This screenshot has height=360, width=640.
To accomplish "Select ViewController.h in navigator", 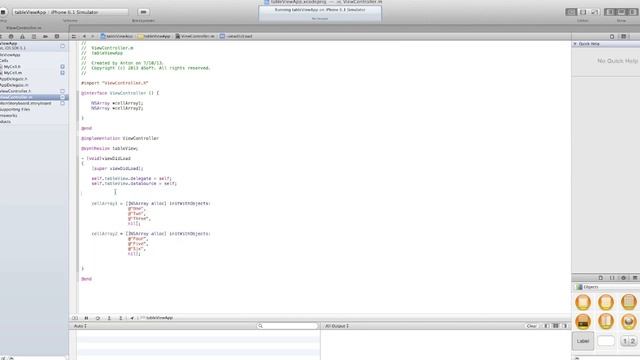I will coord(16,91).
